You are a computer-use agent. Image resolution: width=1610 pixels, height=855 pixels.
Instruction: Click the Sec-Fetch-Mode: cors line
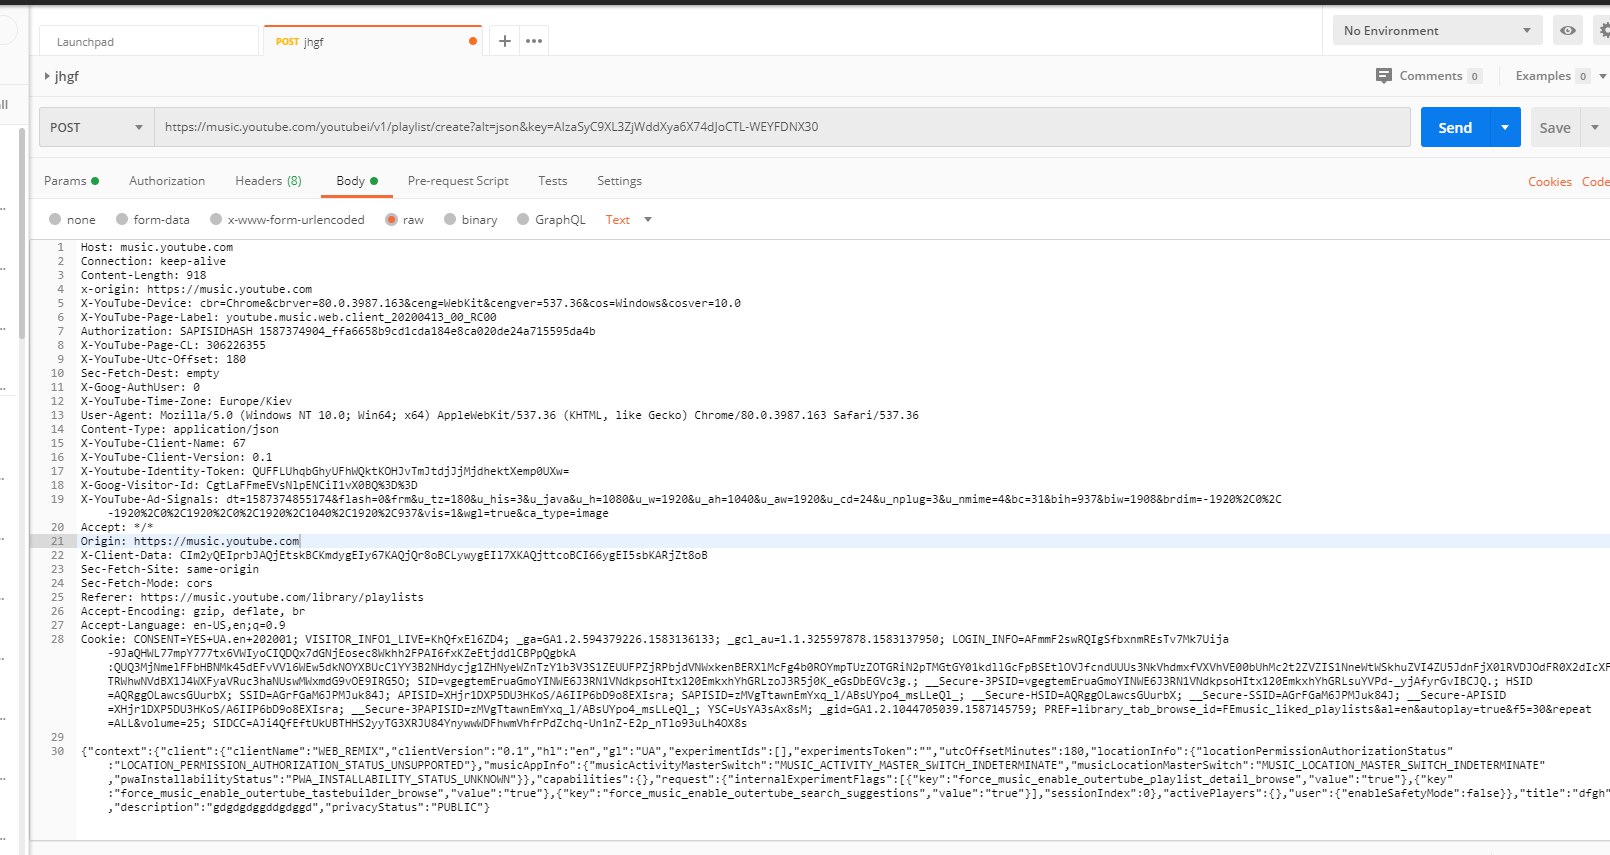[146, 583]
